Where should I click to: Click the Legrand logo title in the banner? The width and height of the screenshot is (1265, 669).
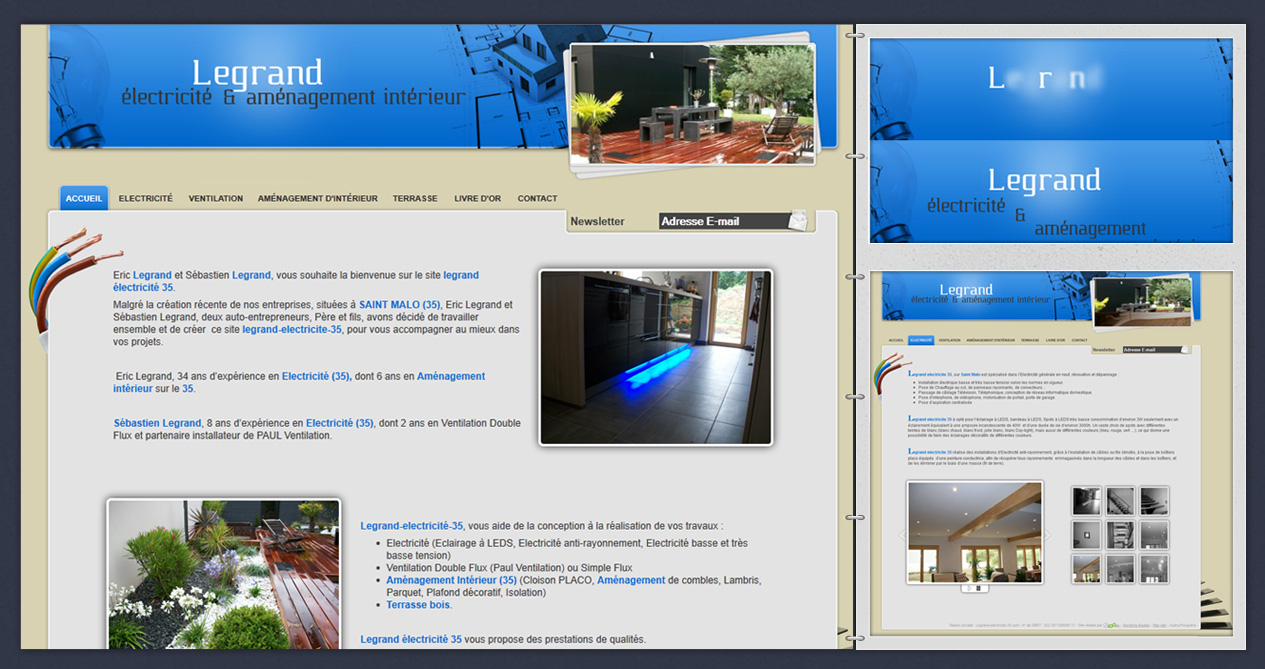[x=257, y=74]
